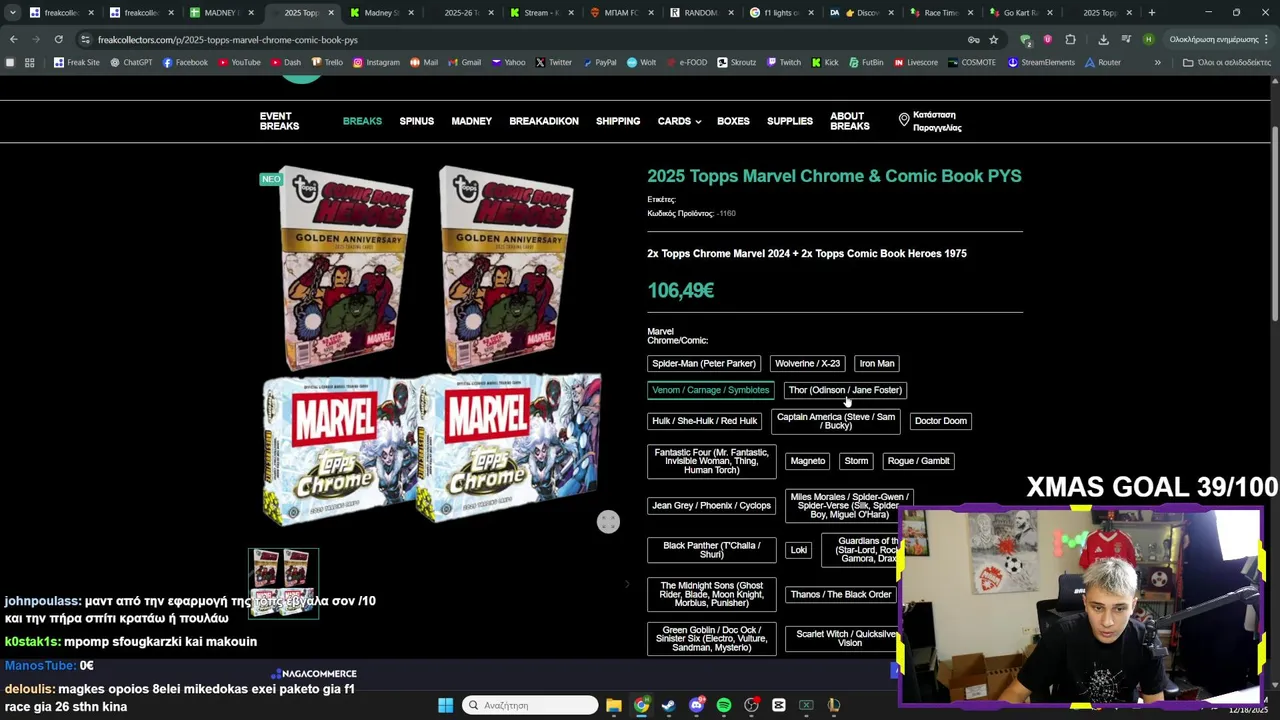Switch to the Race Time browser tab

pos(941,13)
